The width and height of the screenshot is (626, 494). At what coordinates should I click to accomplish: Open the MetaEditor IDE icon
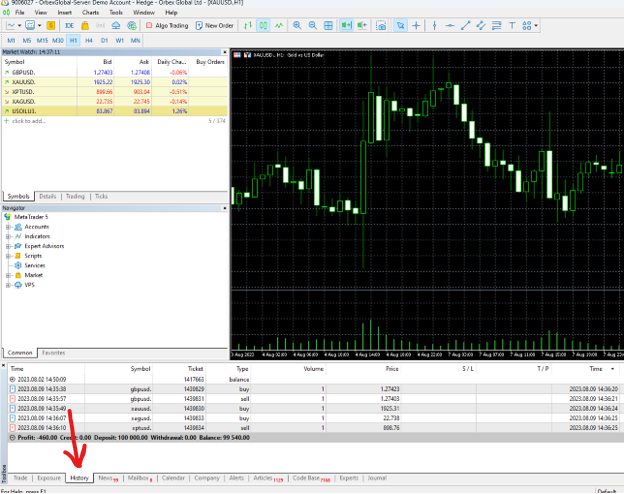pos(69,26)
